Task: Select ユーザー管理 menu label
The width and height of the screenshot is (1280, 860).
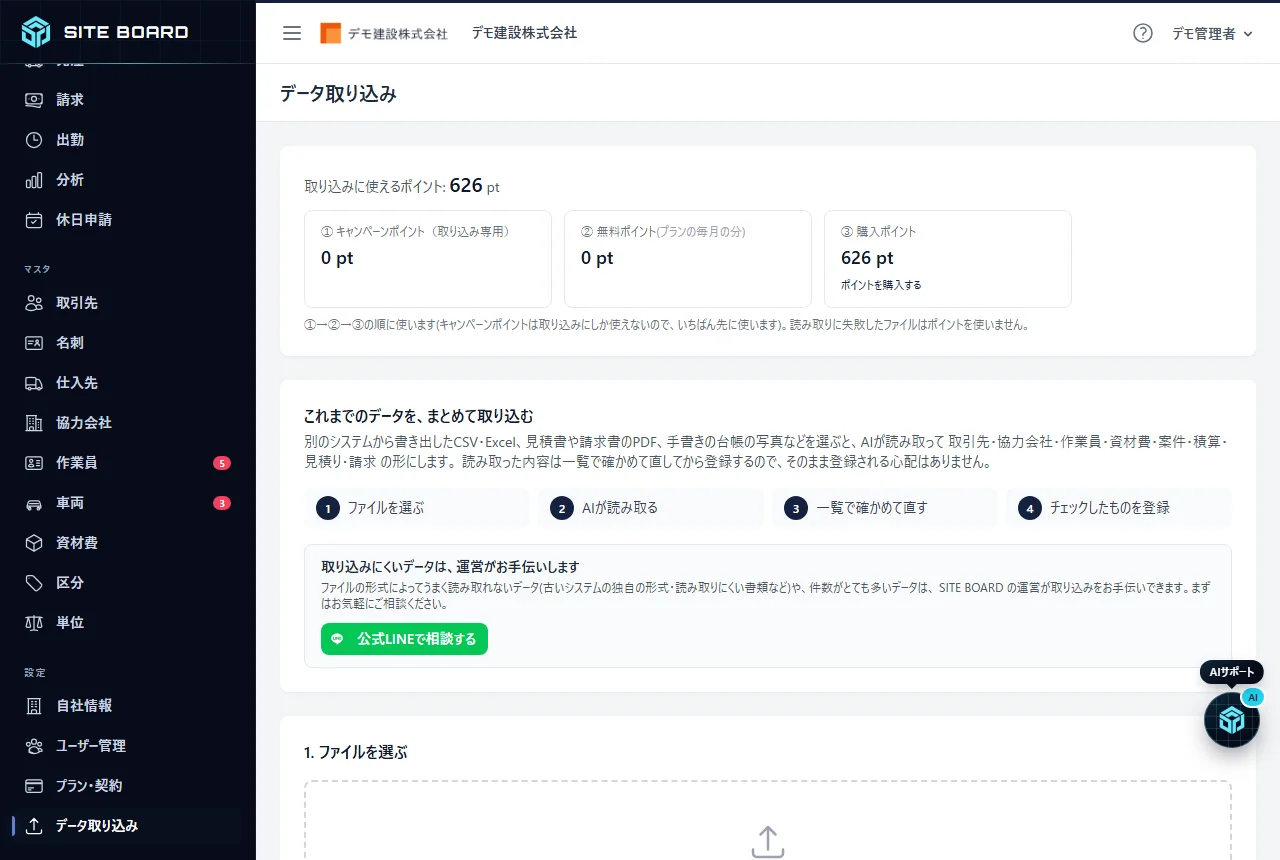Action: [x=91, y=746]
